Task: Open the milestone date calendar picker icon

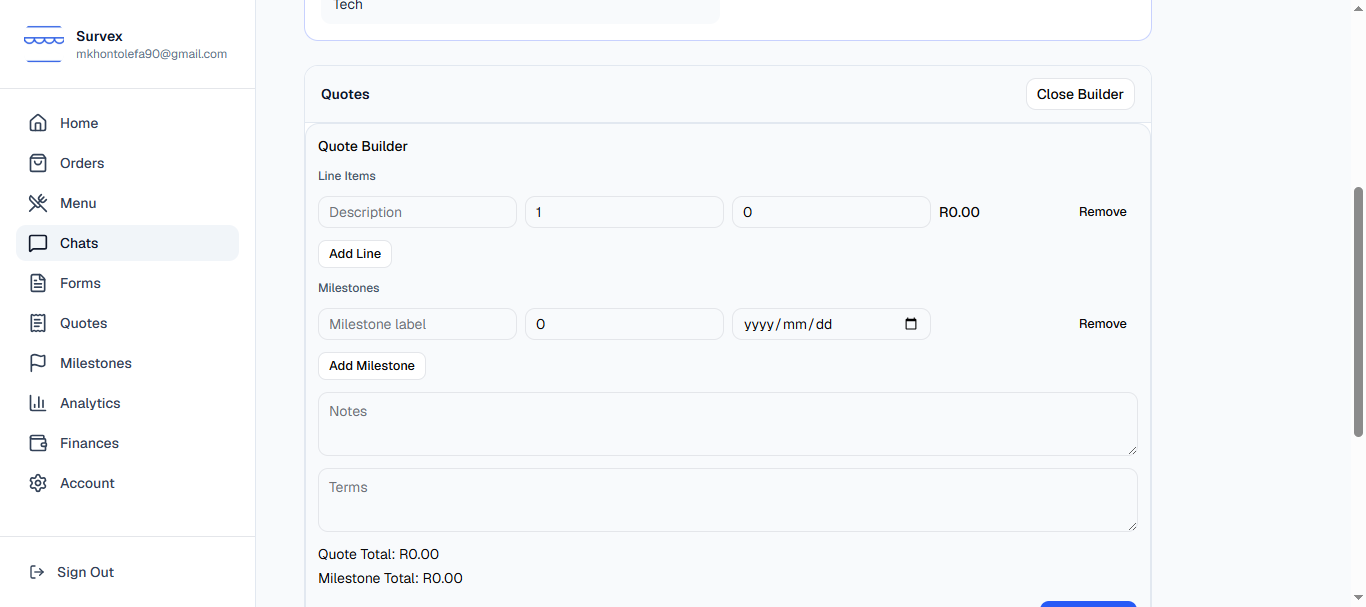Action: 910,324
